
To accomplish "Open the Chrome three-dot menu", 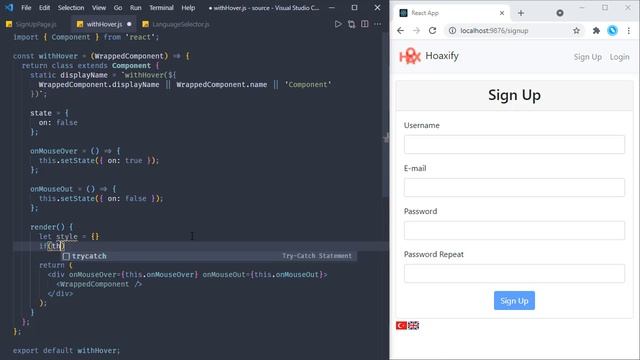I will [629, 31].
